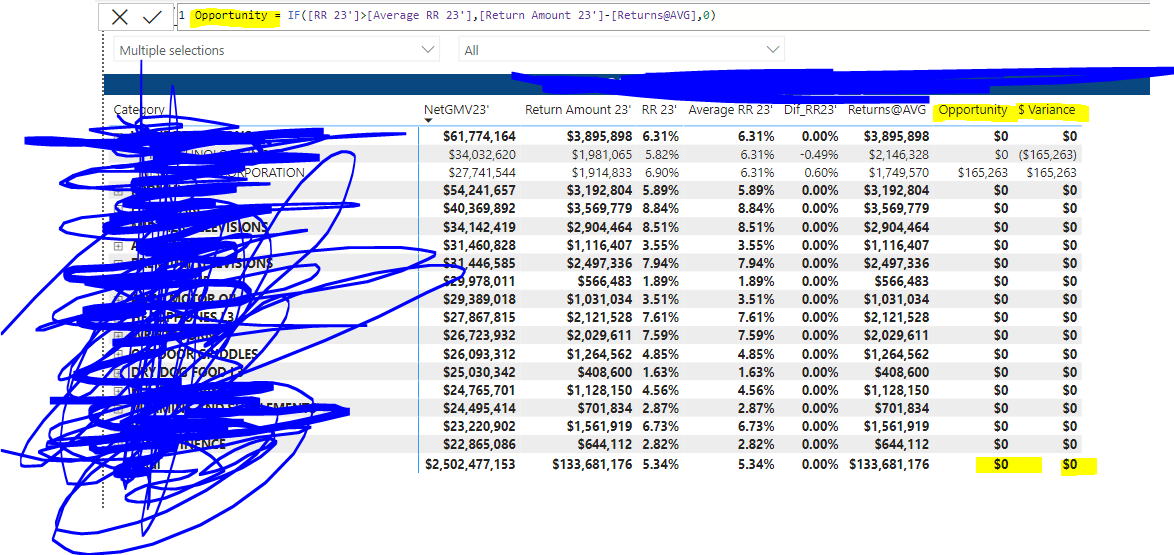Select the Returns@AVG value $2,146,328
This screenshot has width=1174, height=555.
(x=898, y=154)
